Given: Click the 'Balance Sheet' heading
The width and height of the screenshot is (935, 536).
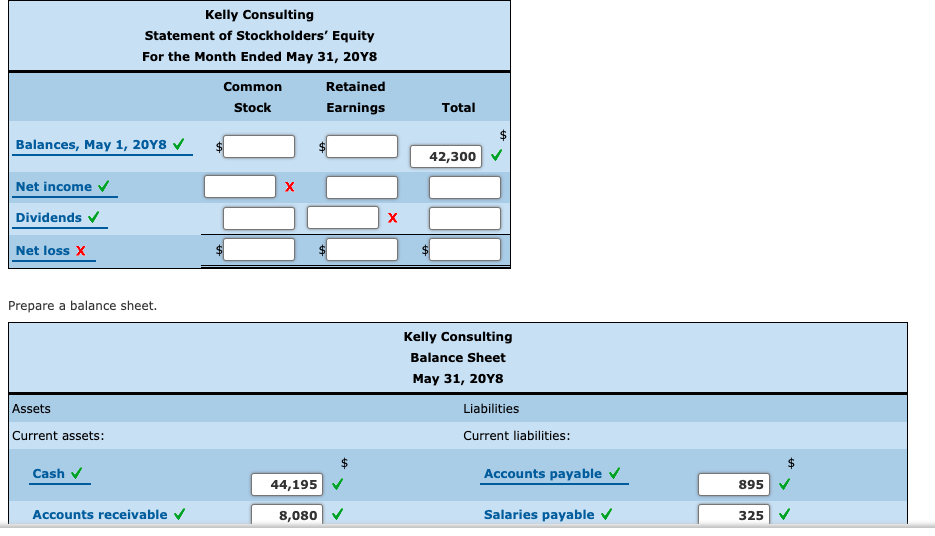Looking at the screenshot, I should (458, 358).
